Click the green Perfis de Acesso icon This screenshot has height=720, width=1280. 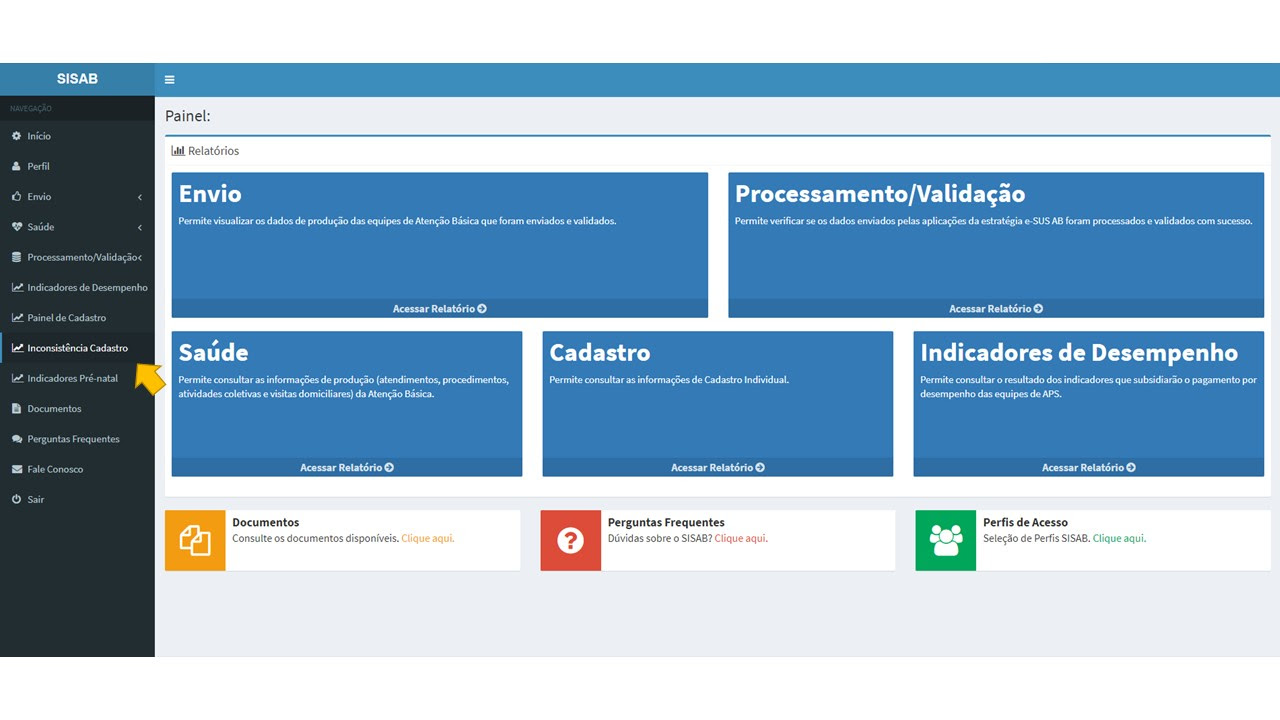click(945, 541)
